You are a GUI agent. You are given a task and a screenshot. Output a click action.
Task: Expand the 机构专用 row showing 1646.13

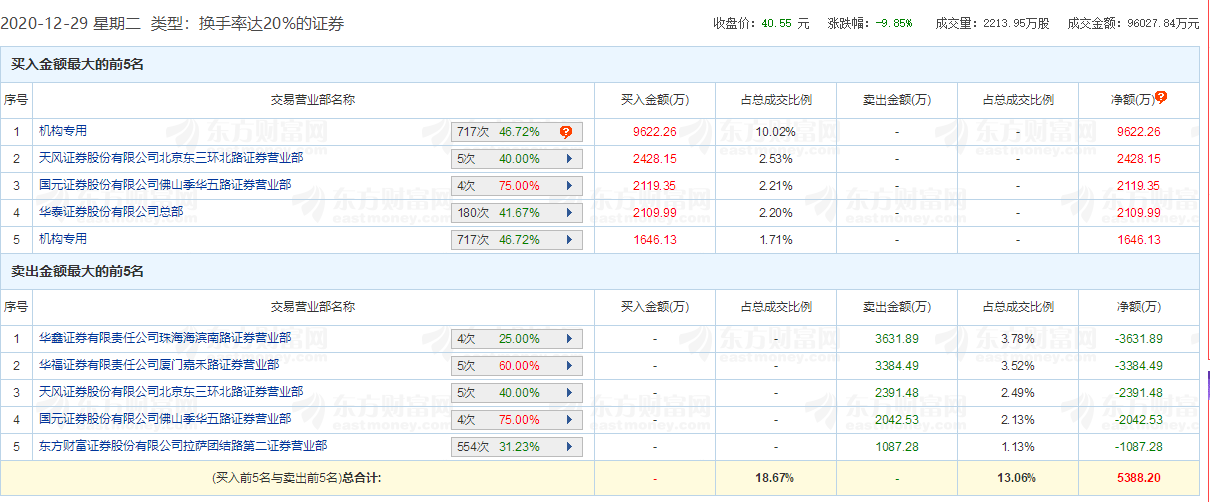569,240
